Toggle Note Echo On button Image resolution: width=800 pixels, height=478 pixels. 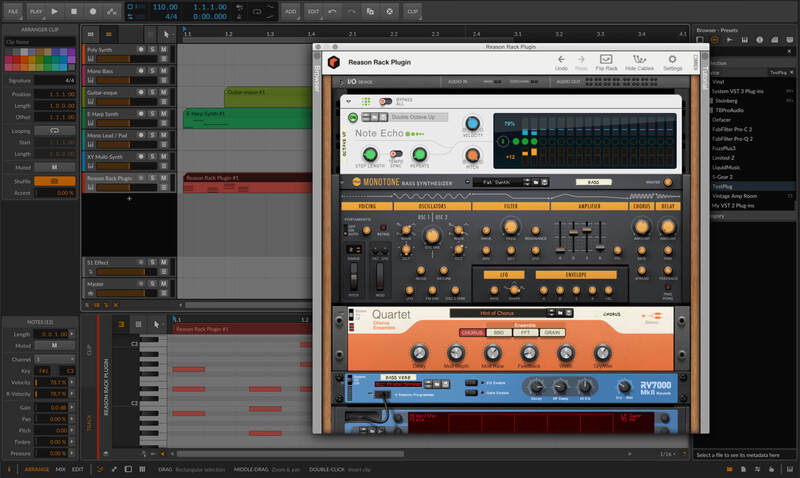[353, 118]
